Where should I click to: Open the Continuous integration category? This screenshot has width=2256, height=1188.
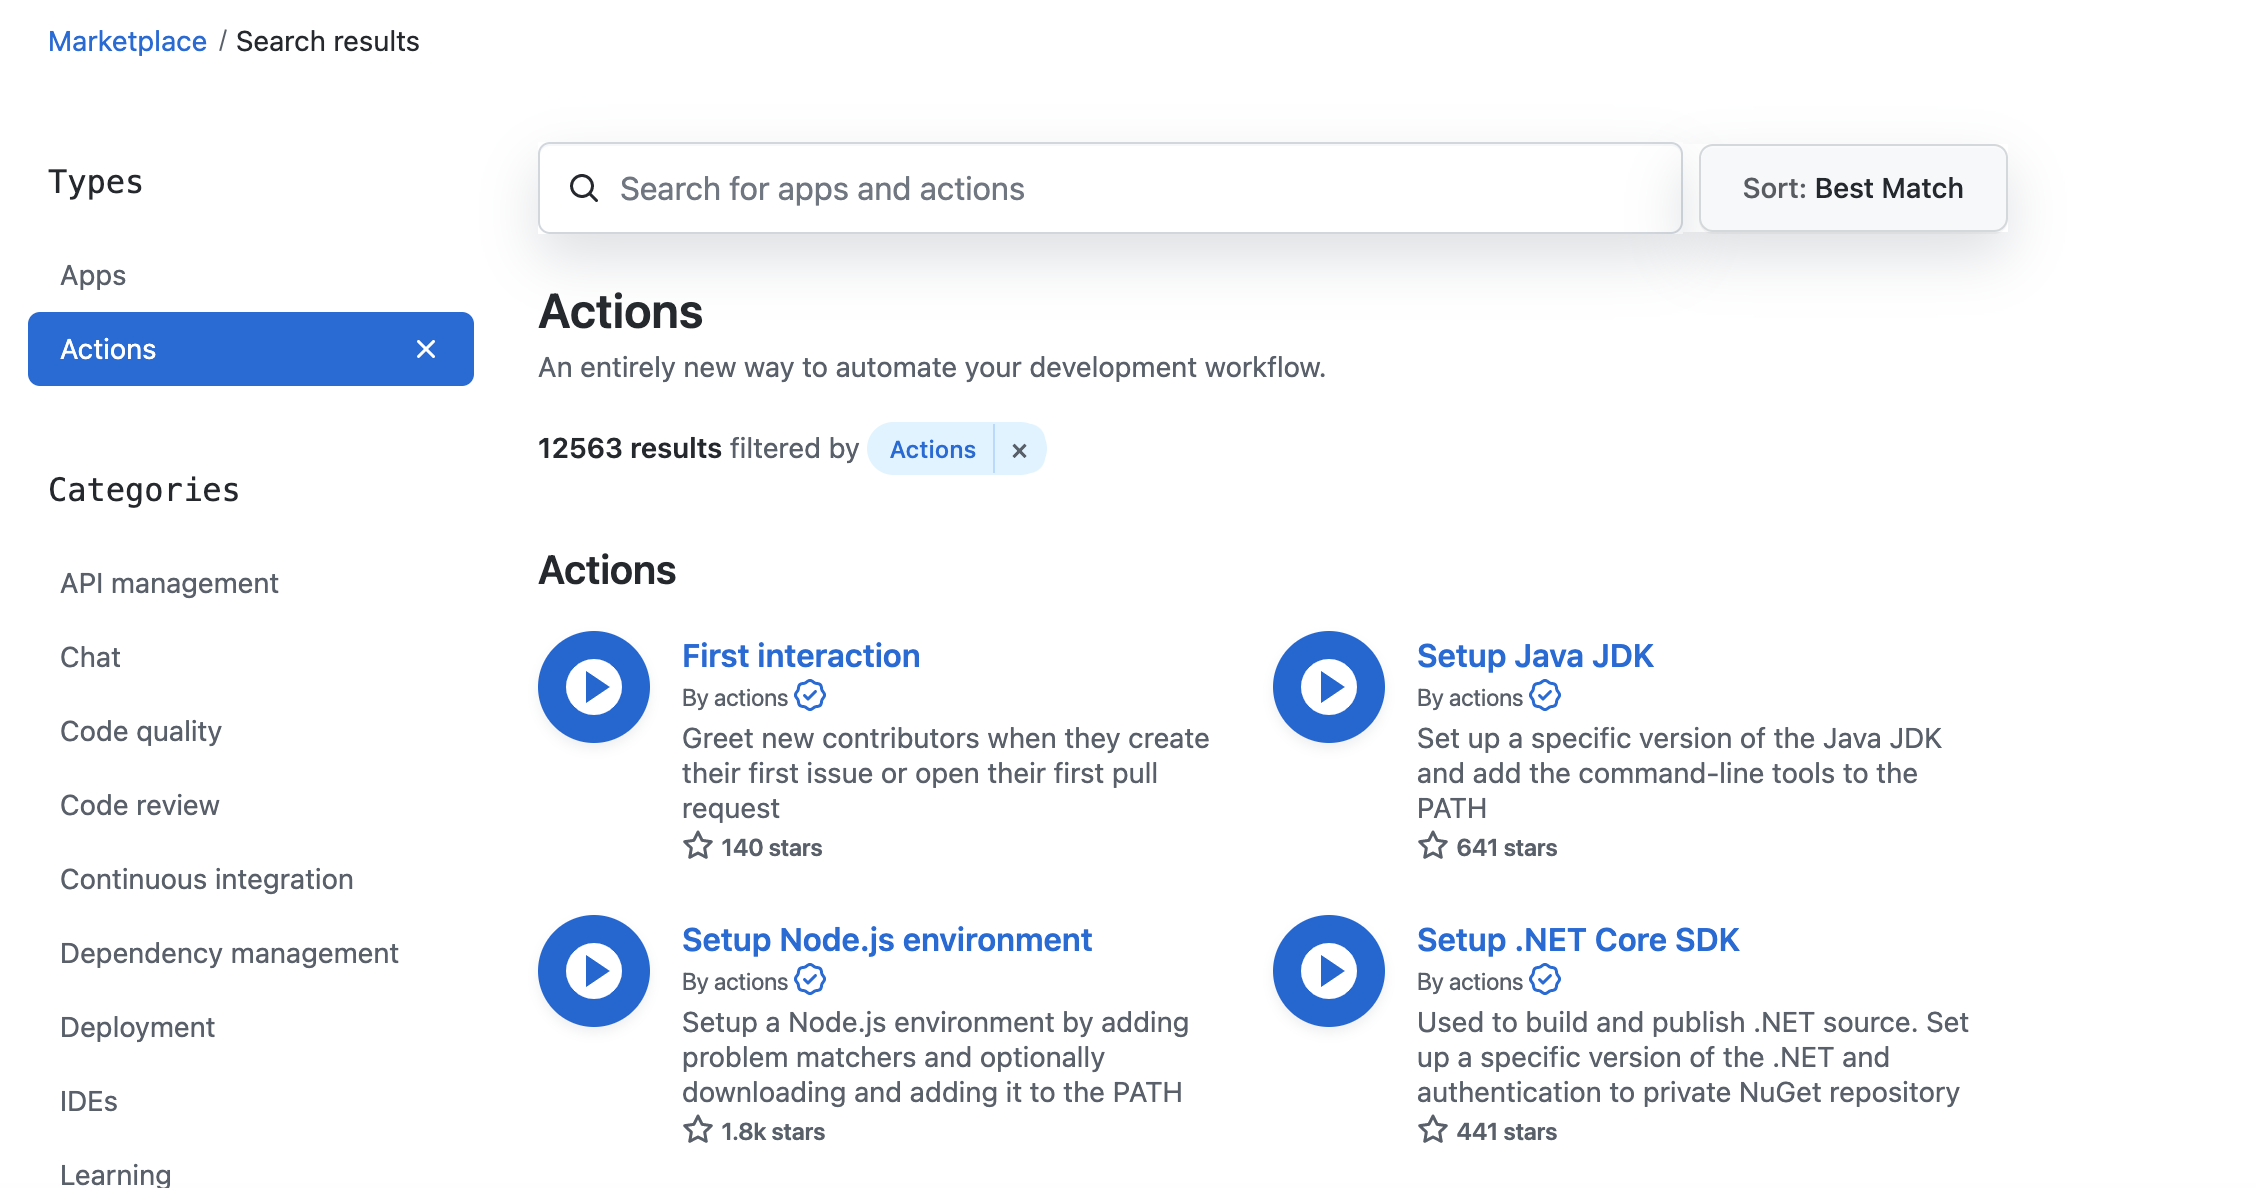pyautogui.click(x=207, y=879)
